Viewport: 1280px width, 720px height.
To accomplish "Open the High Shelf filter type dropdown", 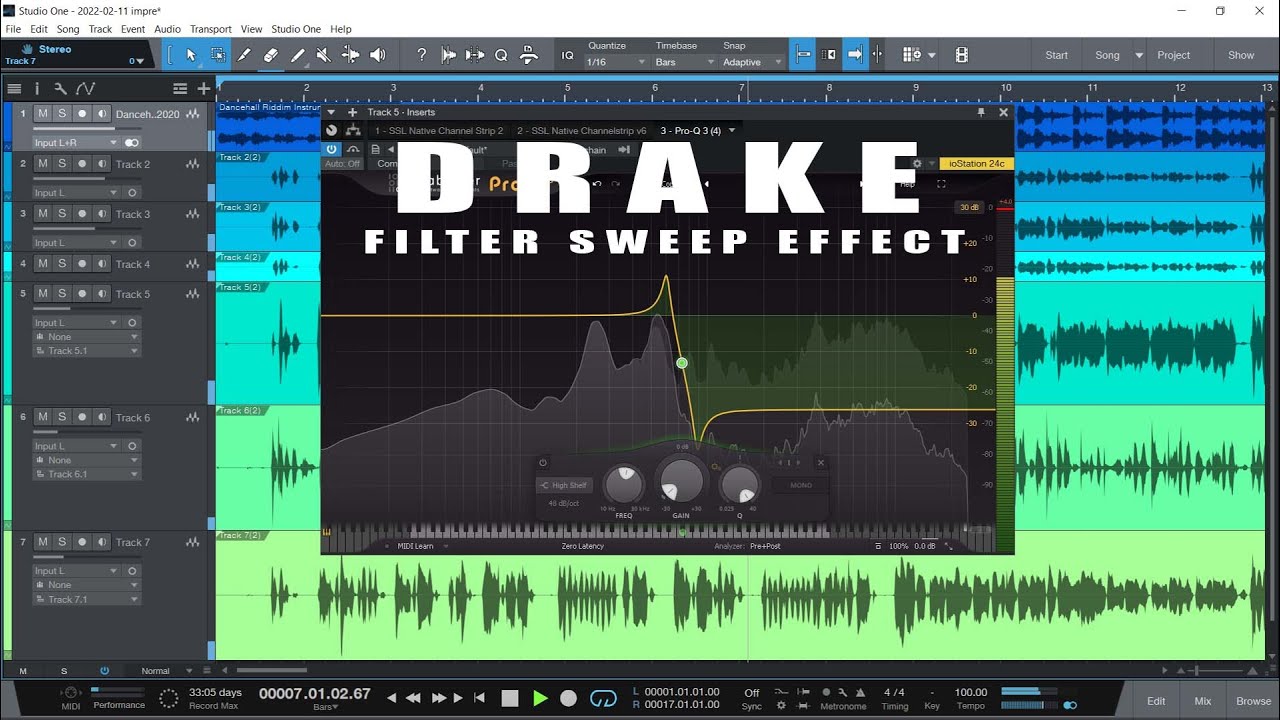I will coord(565,485).
